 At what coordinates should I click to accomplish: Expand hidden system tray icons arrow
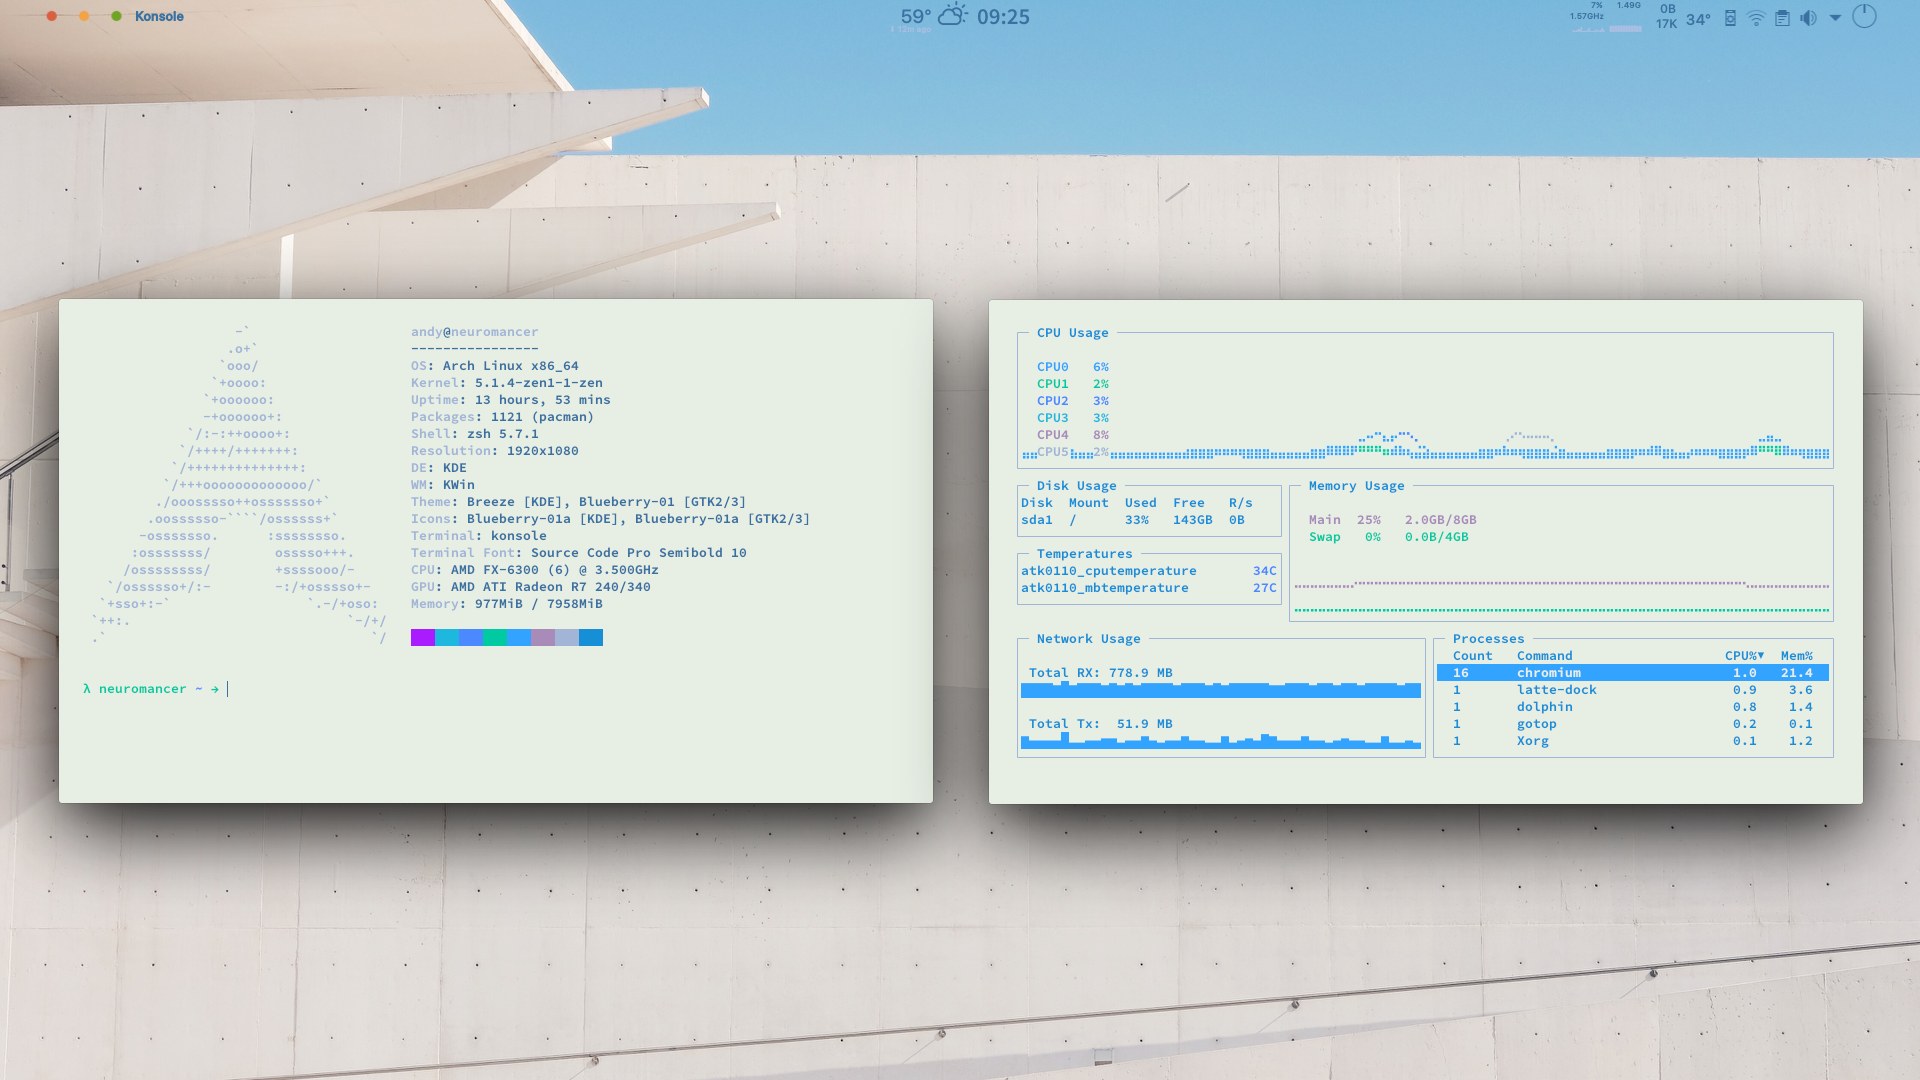pos(1835,18)
